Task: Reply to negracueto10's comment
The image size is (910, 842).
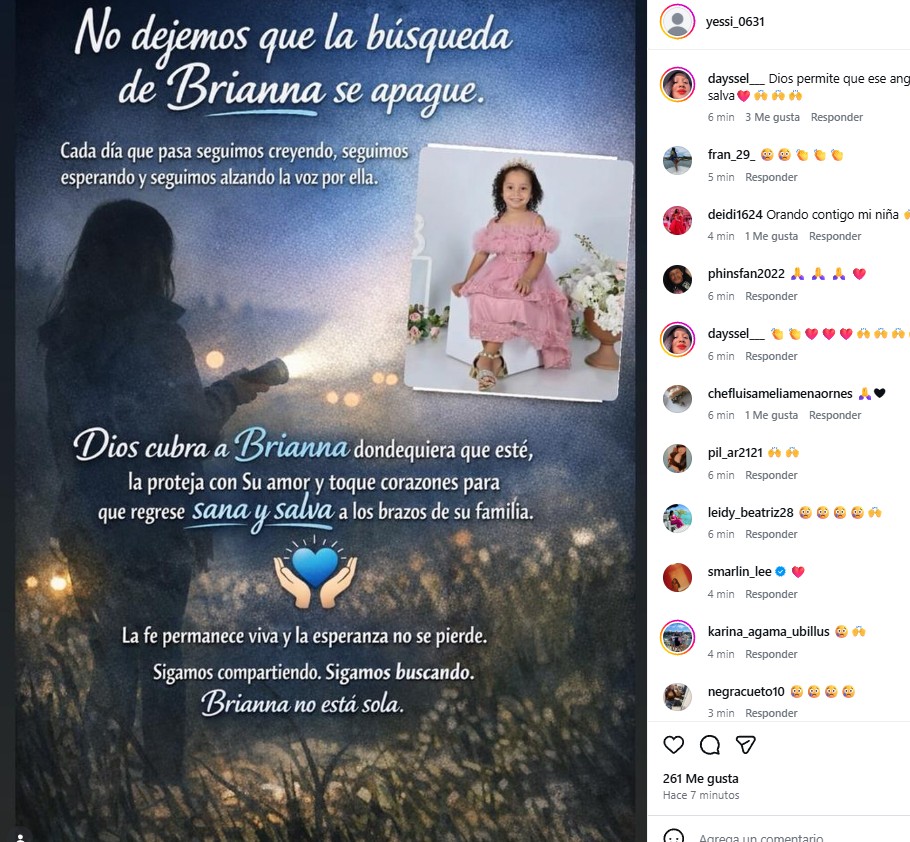Action: click(x=771, y=713)
